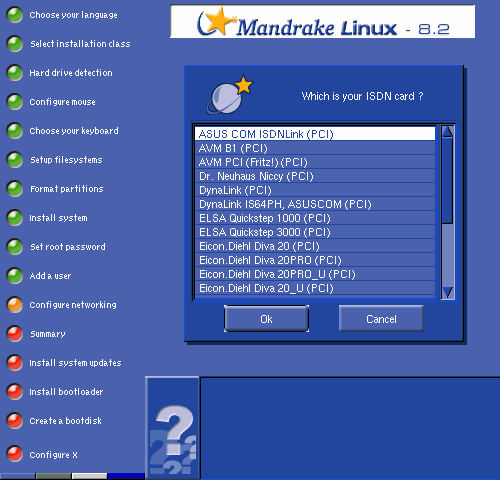Click the green bullet beside Hard drive detection
Image resolution: width=500 pixels, height=480 pixels.
[x=15, y=73]
